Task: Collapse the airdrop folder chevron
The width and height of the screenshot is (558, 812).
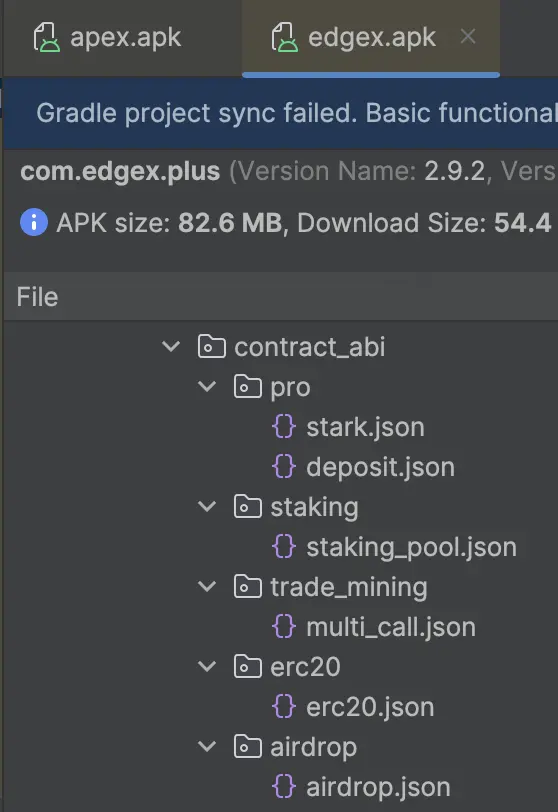Action: tap(207, 747)
